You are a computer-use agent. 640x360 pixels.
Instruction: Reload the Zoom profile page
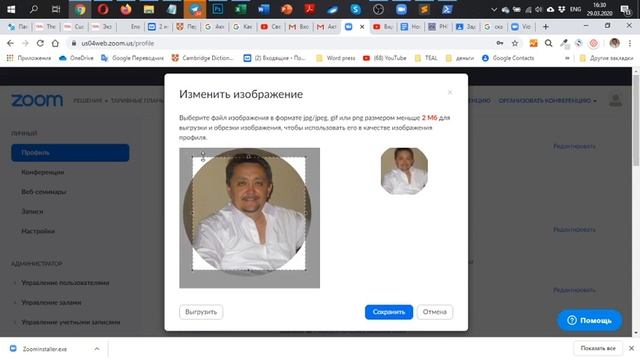(40, 43)
